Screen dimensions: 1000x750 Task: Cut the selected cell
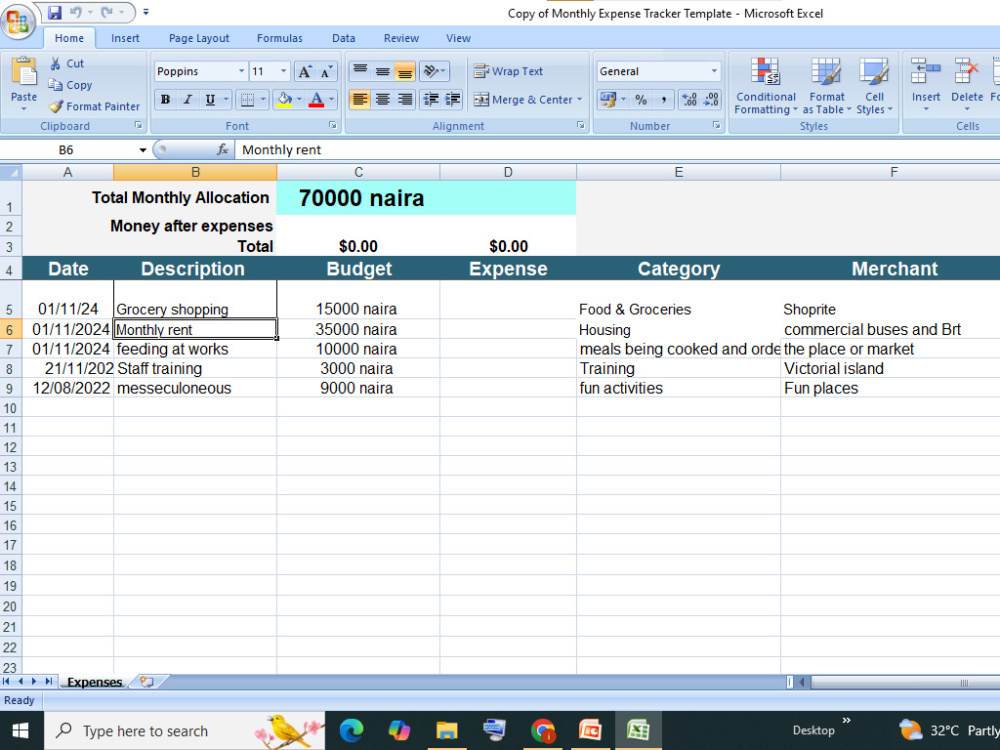67,63
